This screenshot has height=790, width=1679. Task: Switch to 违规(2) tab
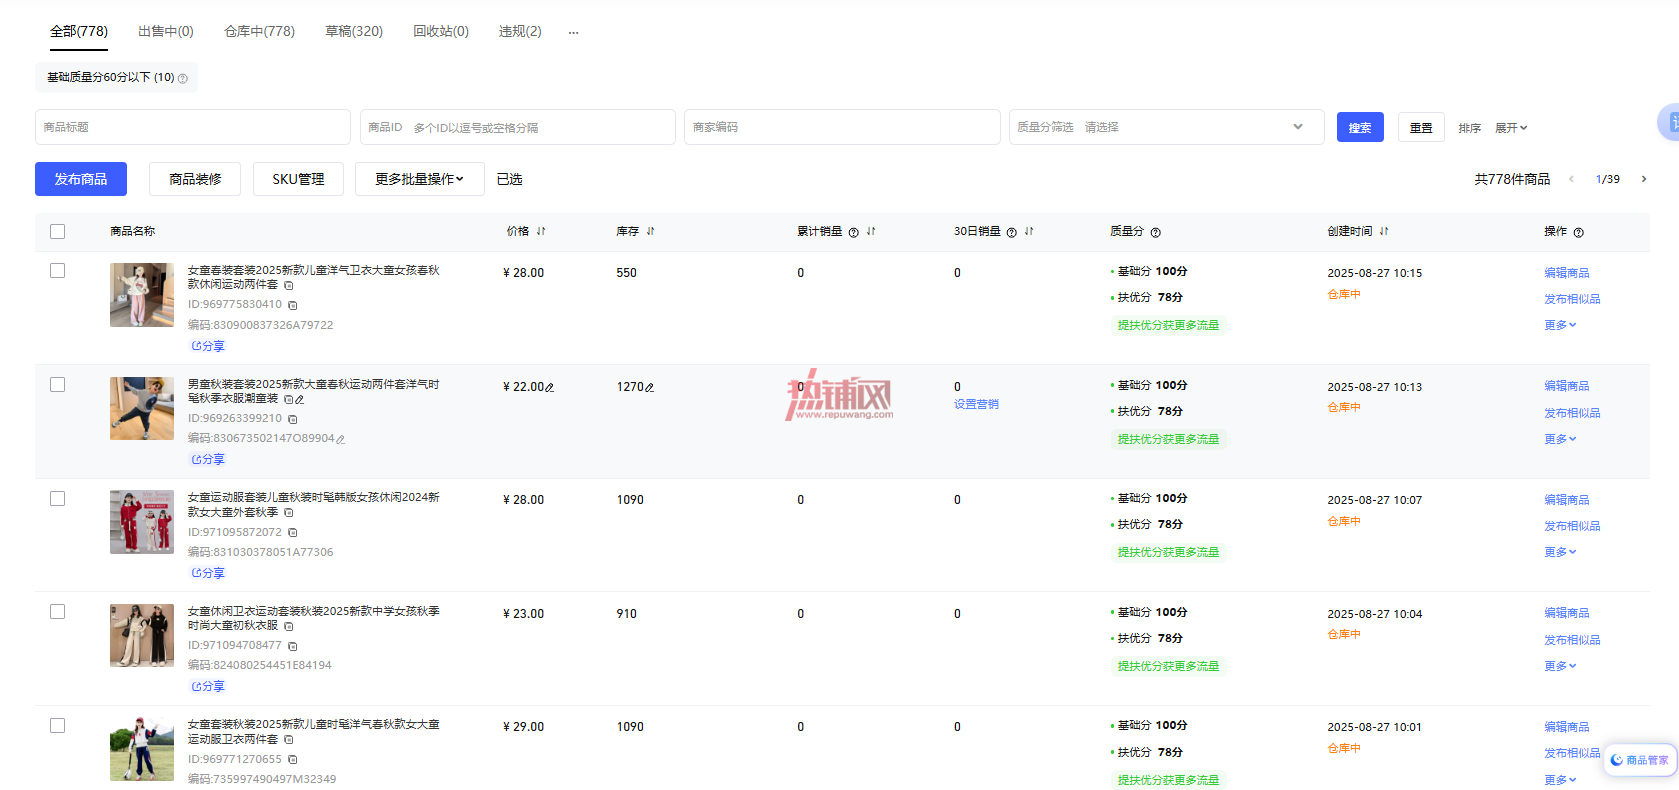pyautogui.click(x=520, y=31)
